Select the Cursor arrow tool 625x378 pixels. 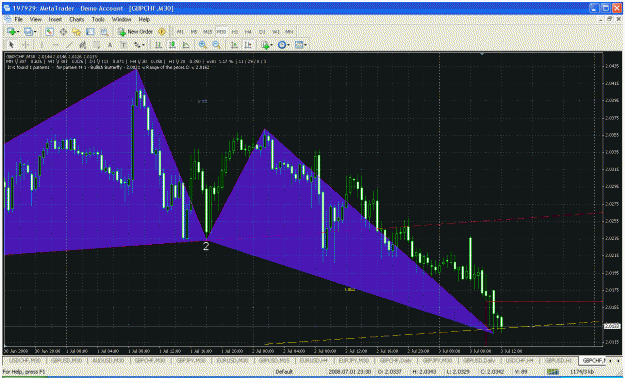11,45
